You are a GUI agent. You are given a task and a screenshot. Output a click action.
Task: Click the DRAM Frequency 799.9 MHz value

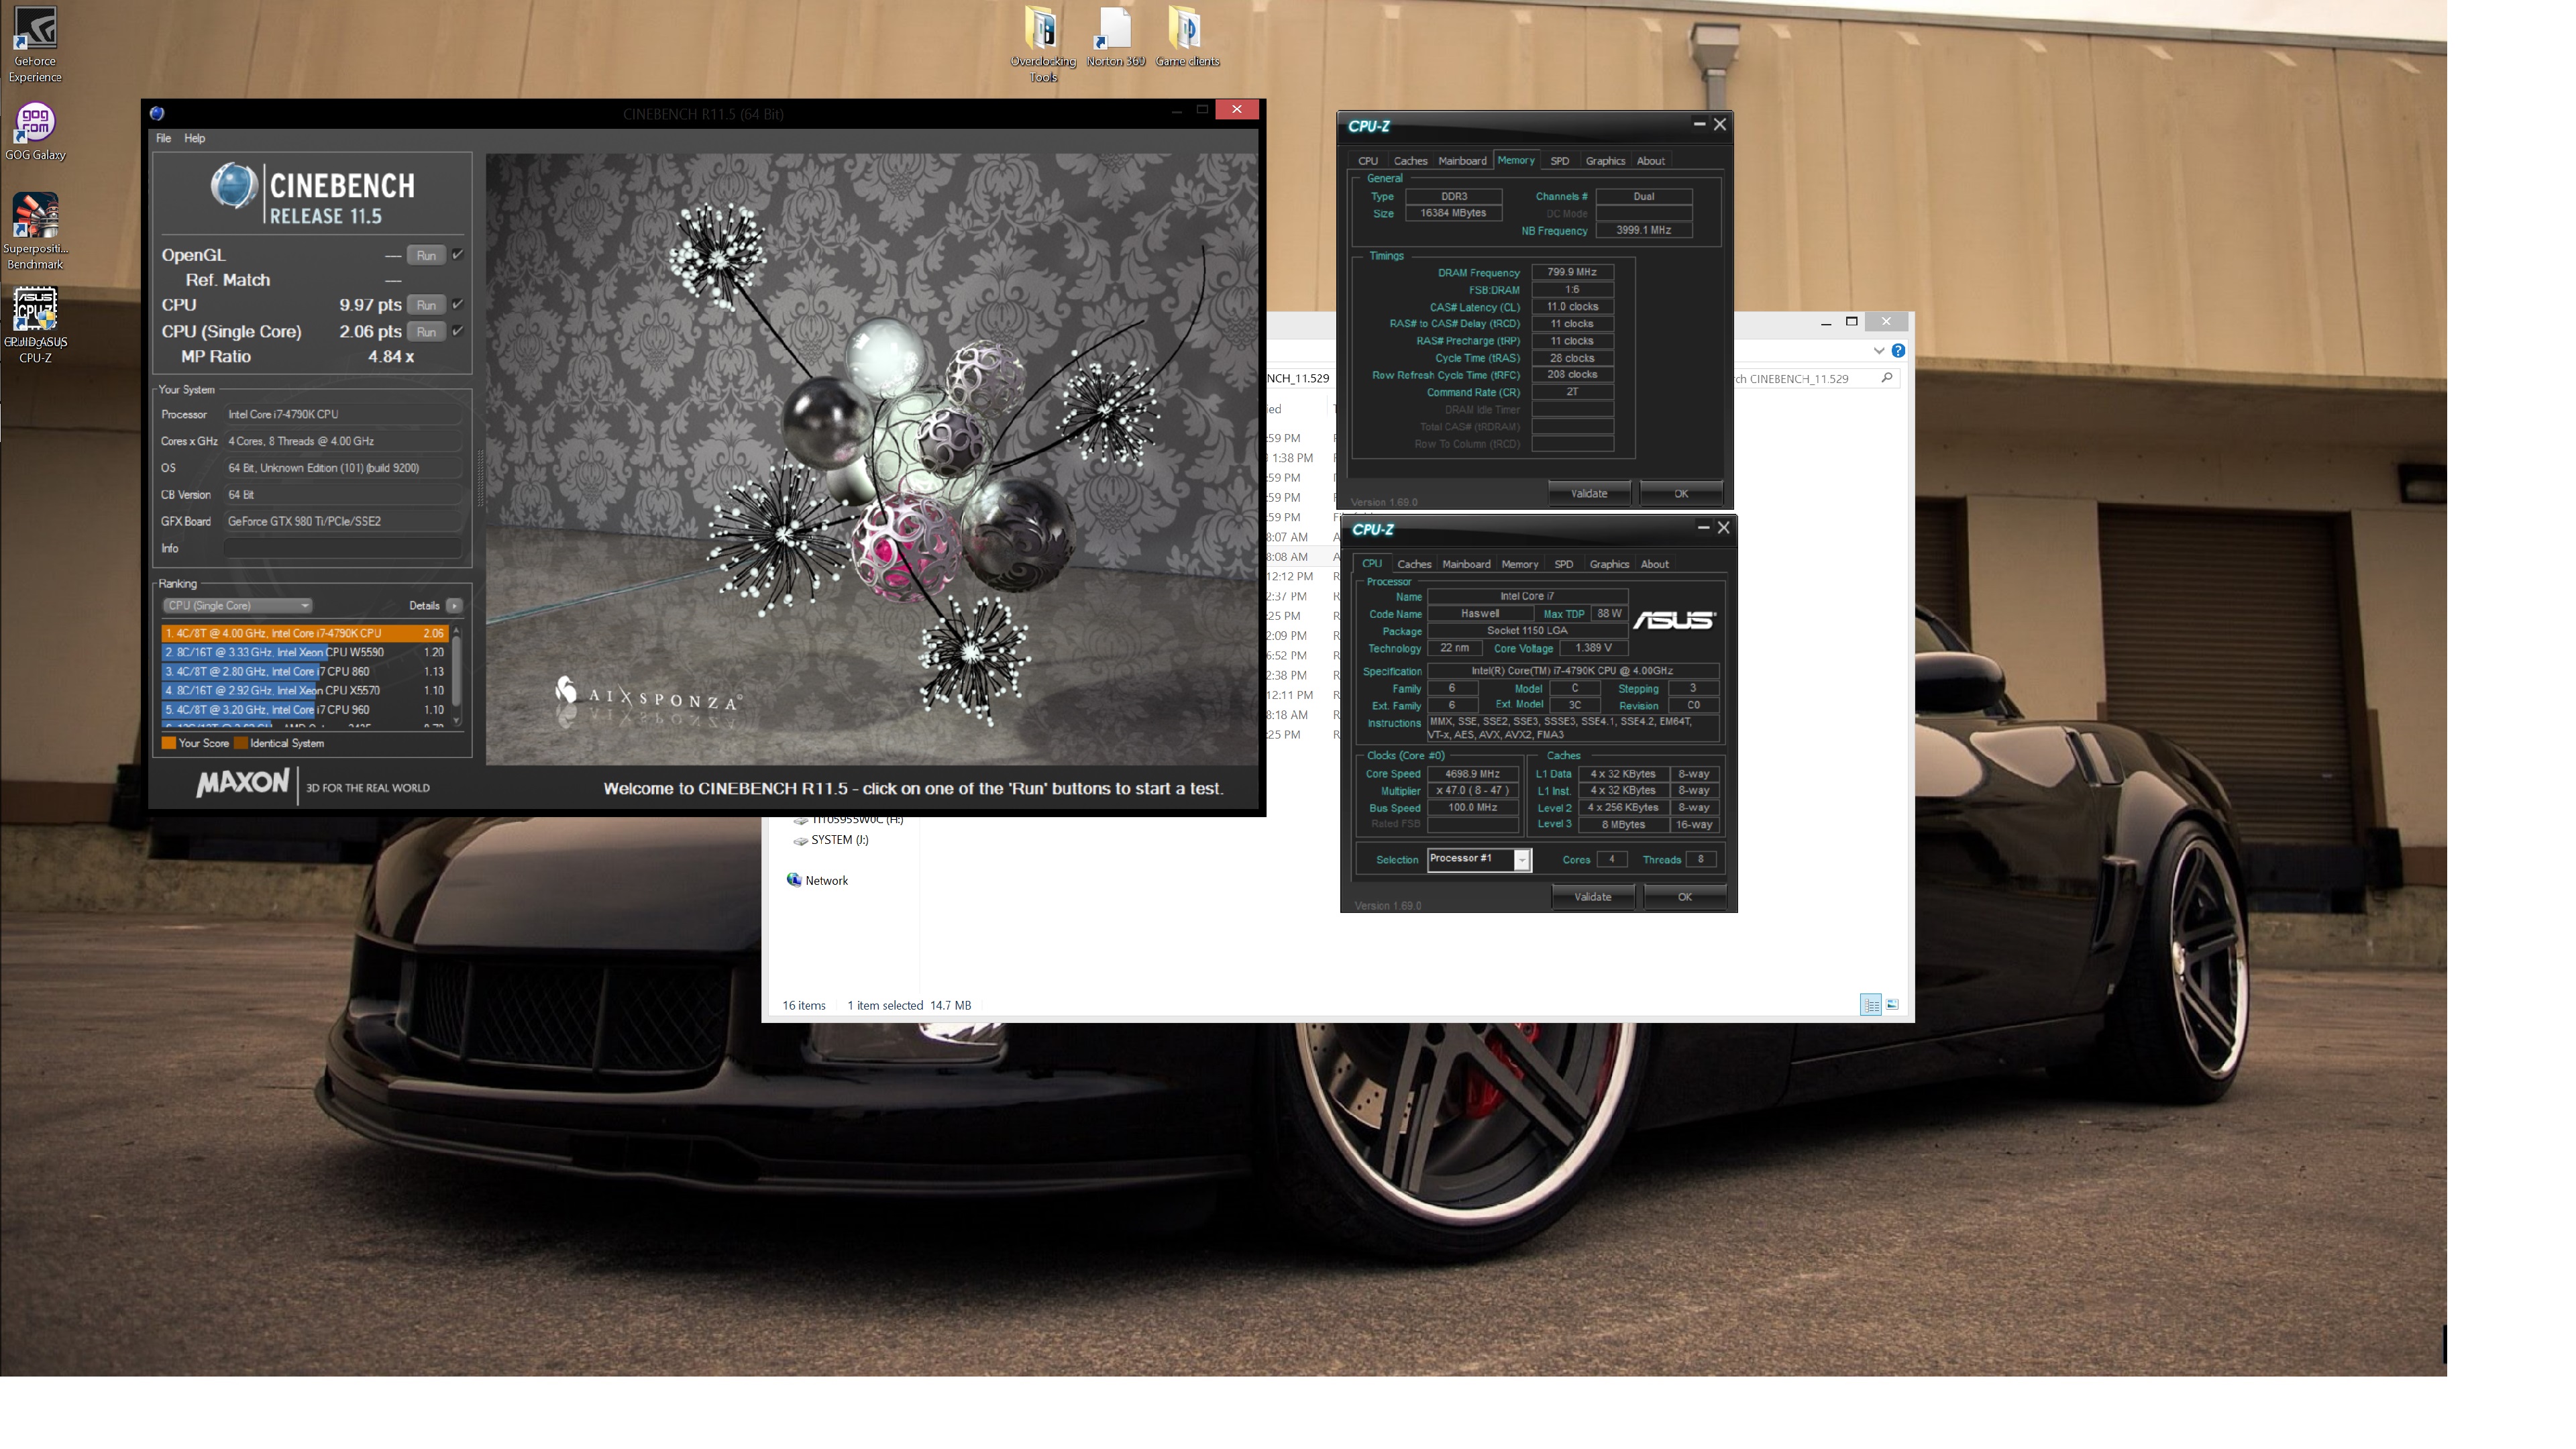pyautogui.click(x=1572, y=272)
